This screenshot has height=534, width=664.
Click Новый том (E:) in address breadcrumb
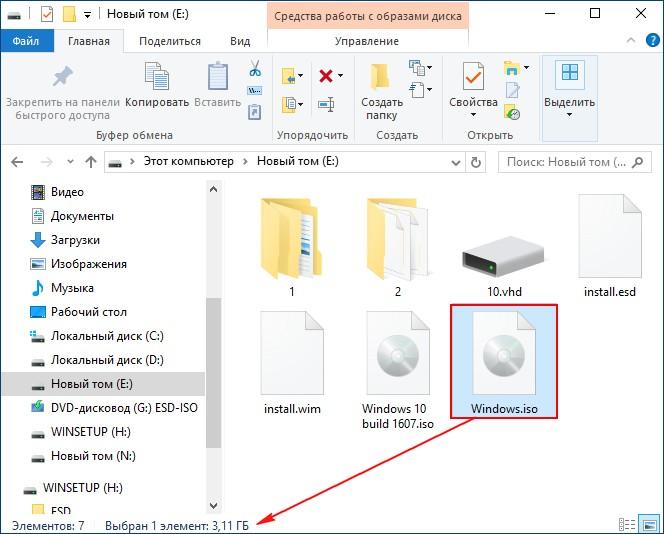pos(298,161)
